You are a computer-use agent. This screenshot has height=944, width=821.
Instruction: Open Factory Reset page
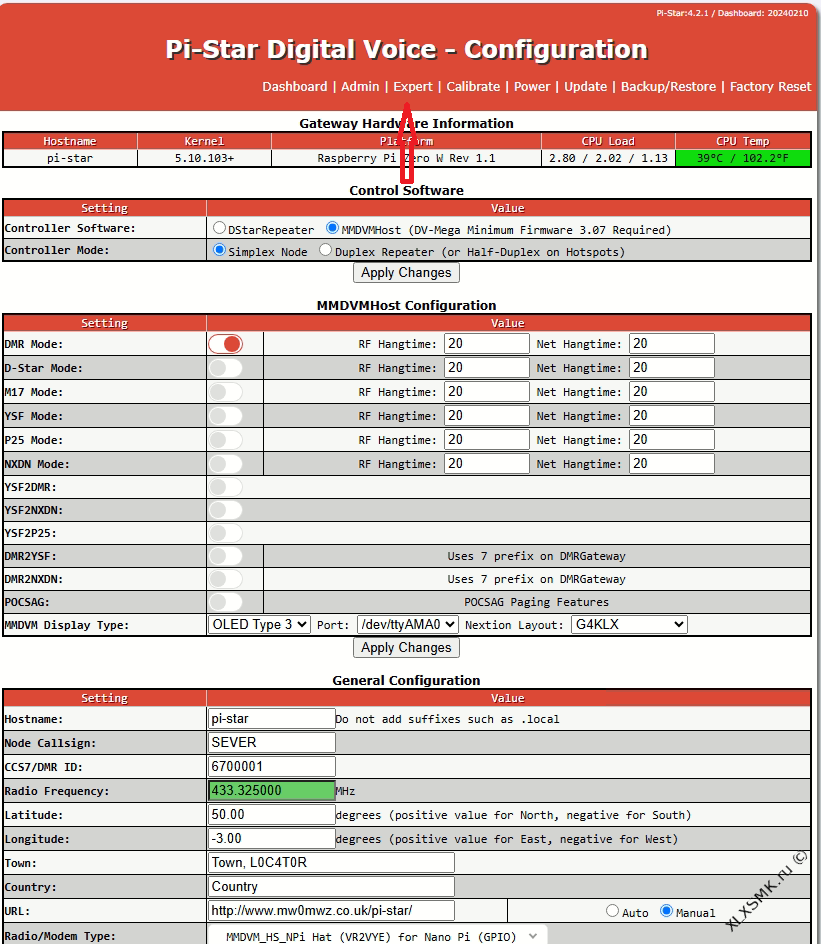pos(770,87)
